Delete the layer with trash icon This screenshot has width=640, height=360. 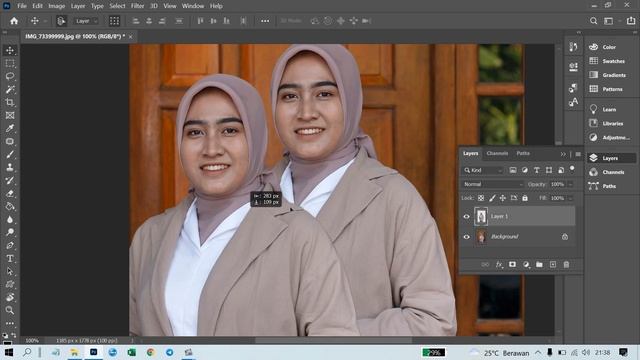point(566,264)
